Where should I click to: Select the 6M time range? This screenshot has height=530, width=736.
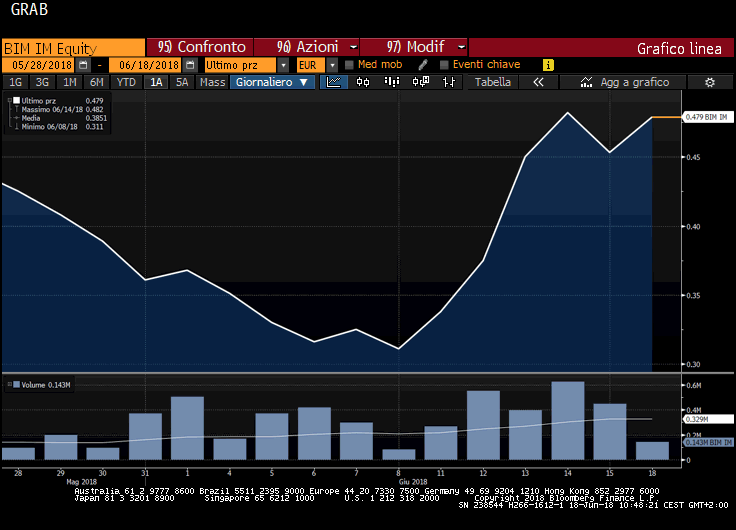[x=96, y=83]
